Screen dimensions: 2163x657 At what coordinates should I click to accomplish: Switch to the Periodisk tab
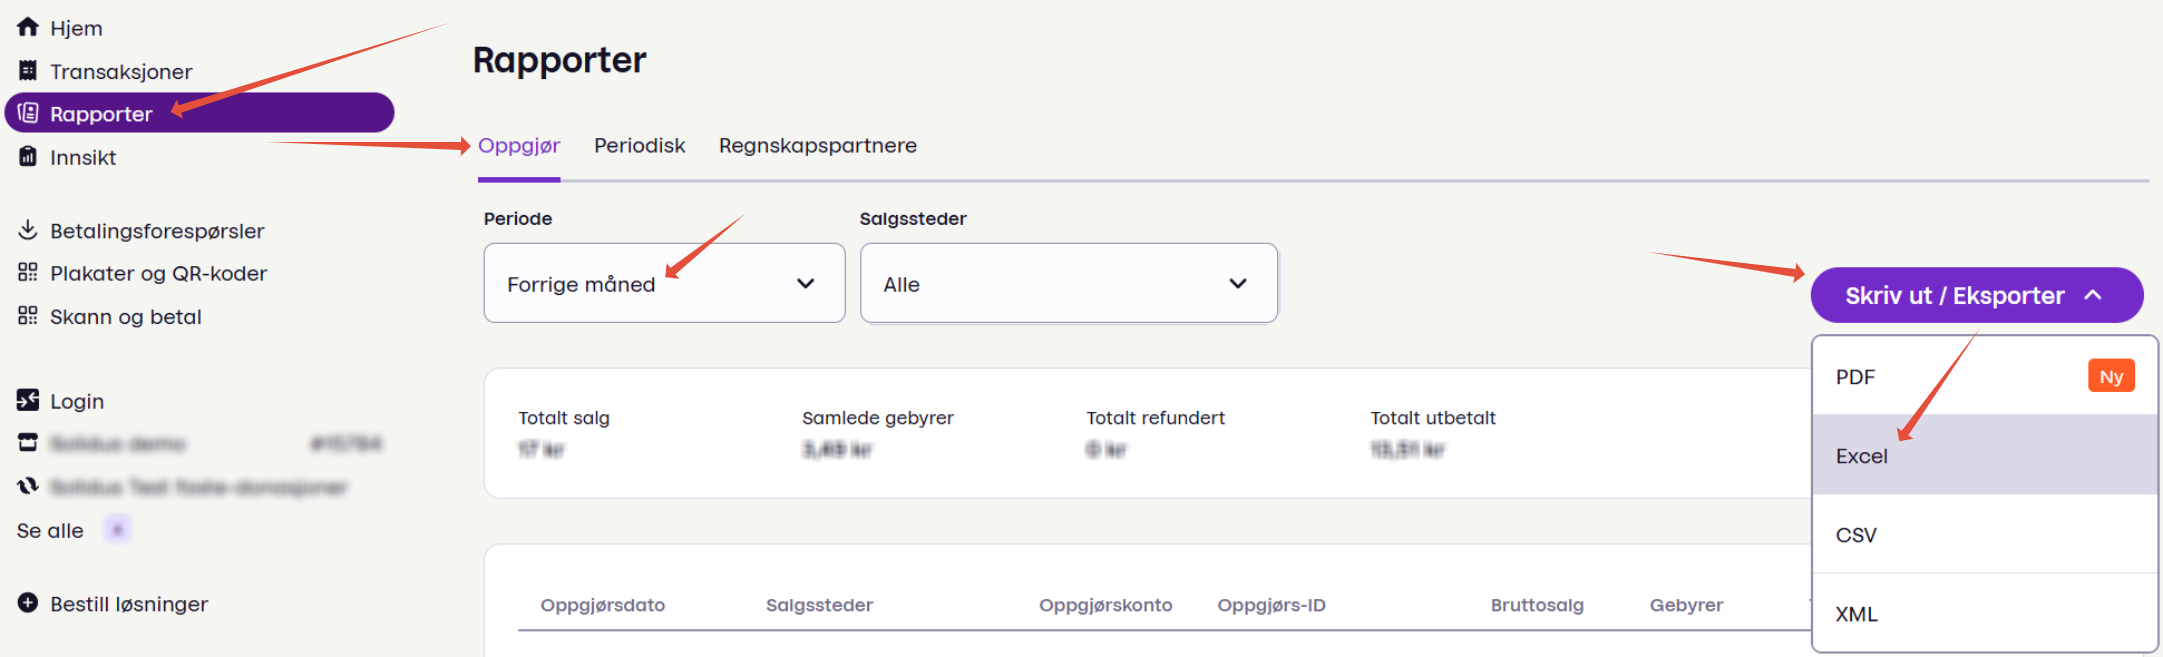pos(639,146)
